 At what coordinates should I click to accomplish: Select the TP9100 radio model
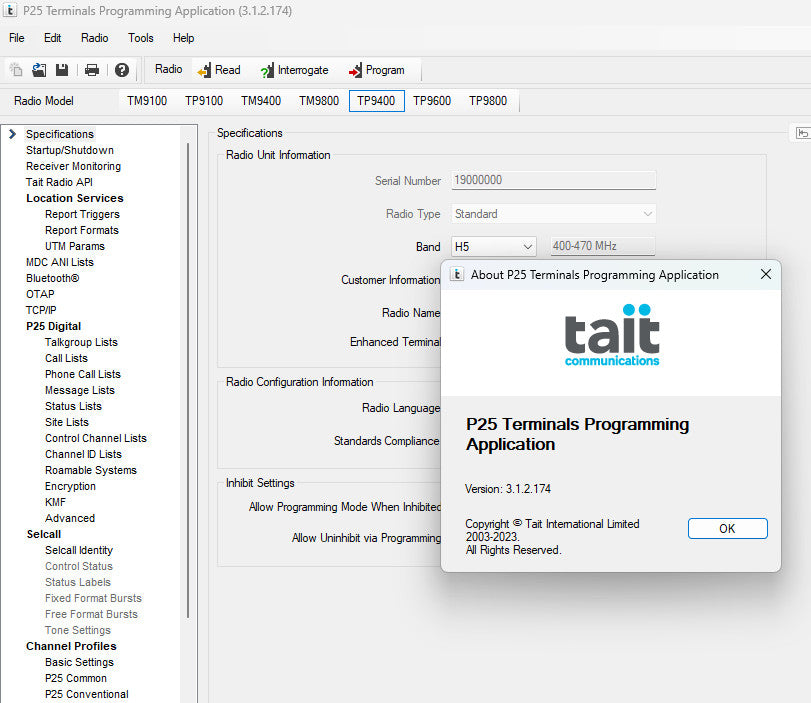[204, 100]
